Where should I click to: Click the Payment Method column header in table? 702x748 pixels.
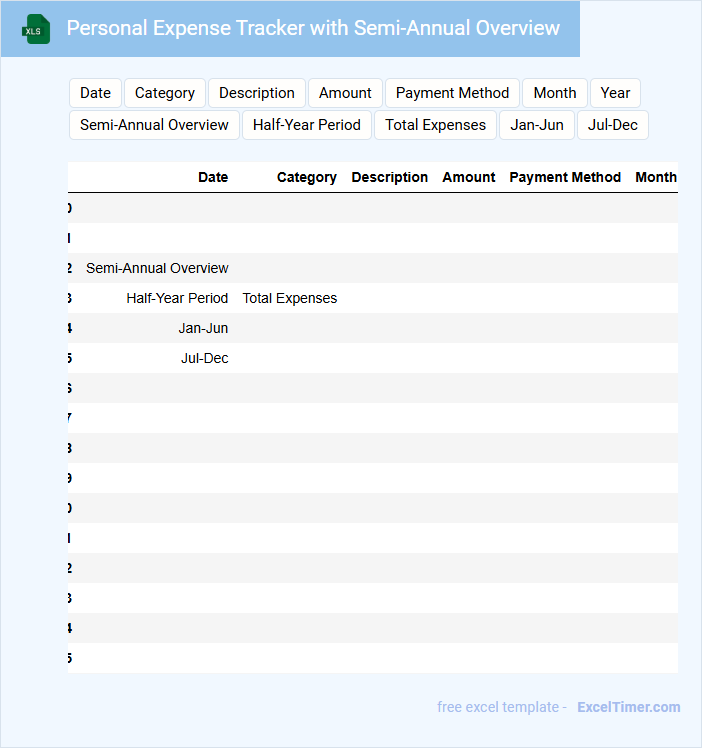click(565, 177)
